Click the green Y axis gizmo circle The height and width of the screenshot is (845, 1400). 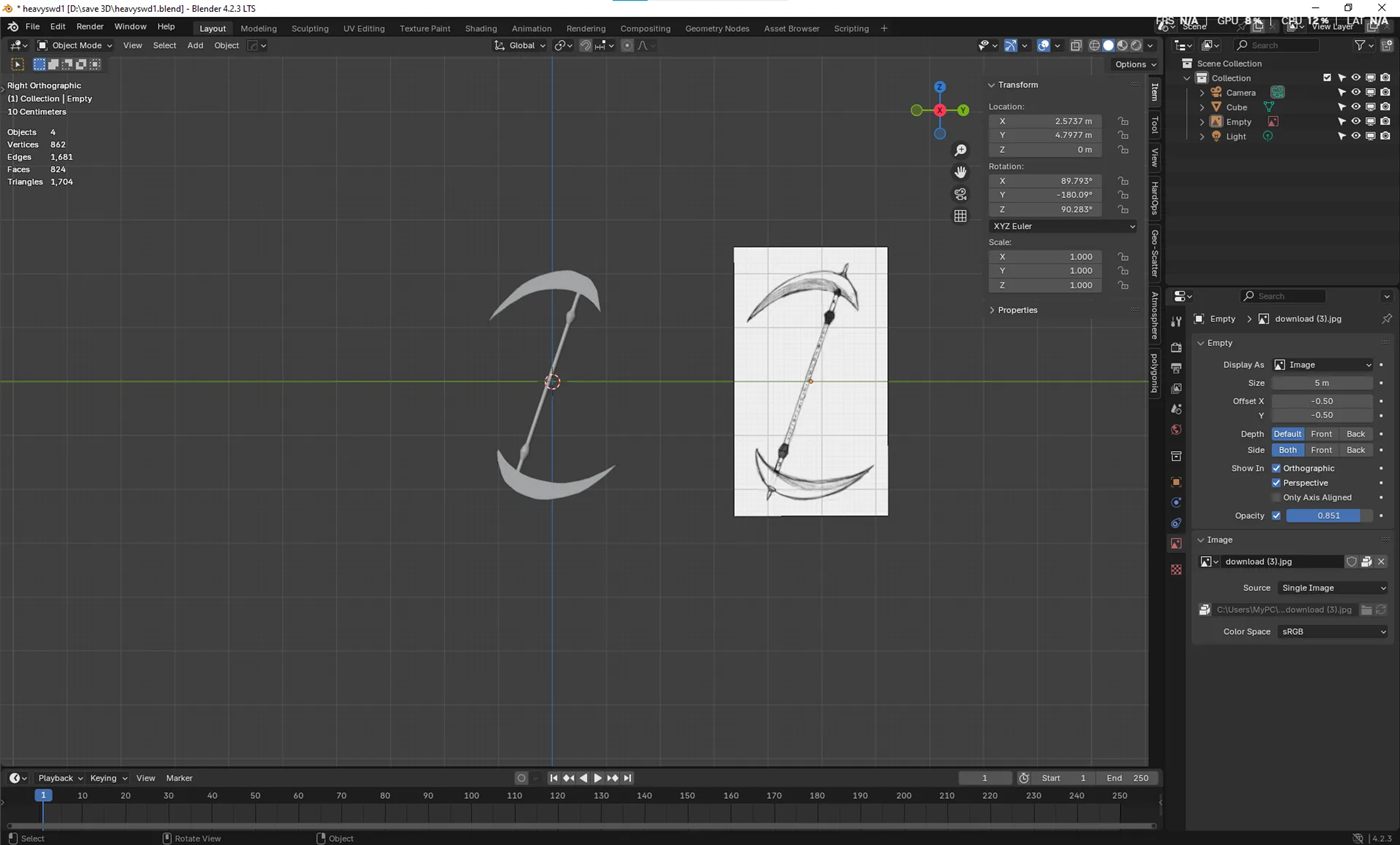[x=963, y=110]
